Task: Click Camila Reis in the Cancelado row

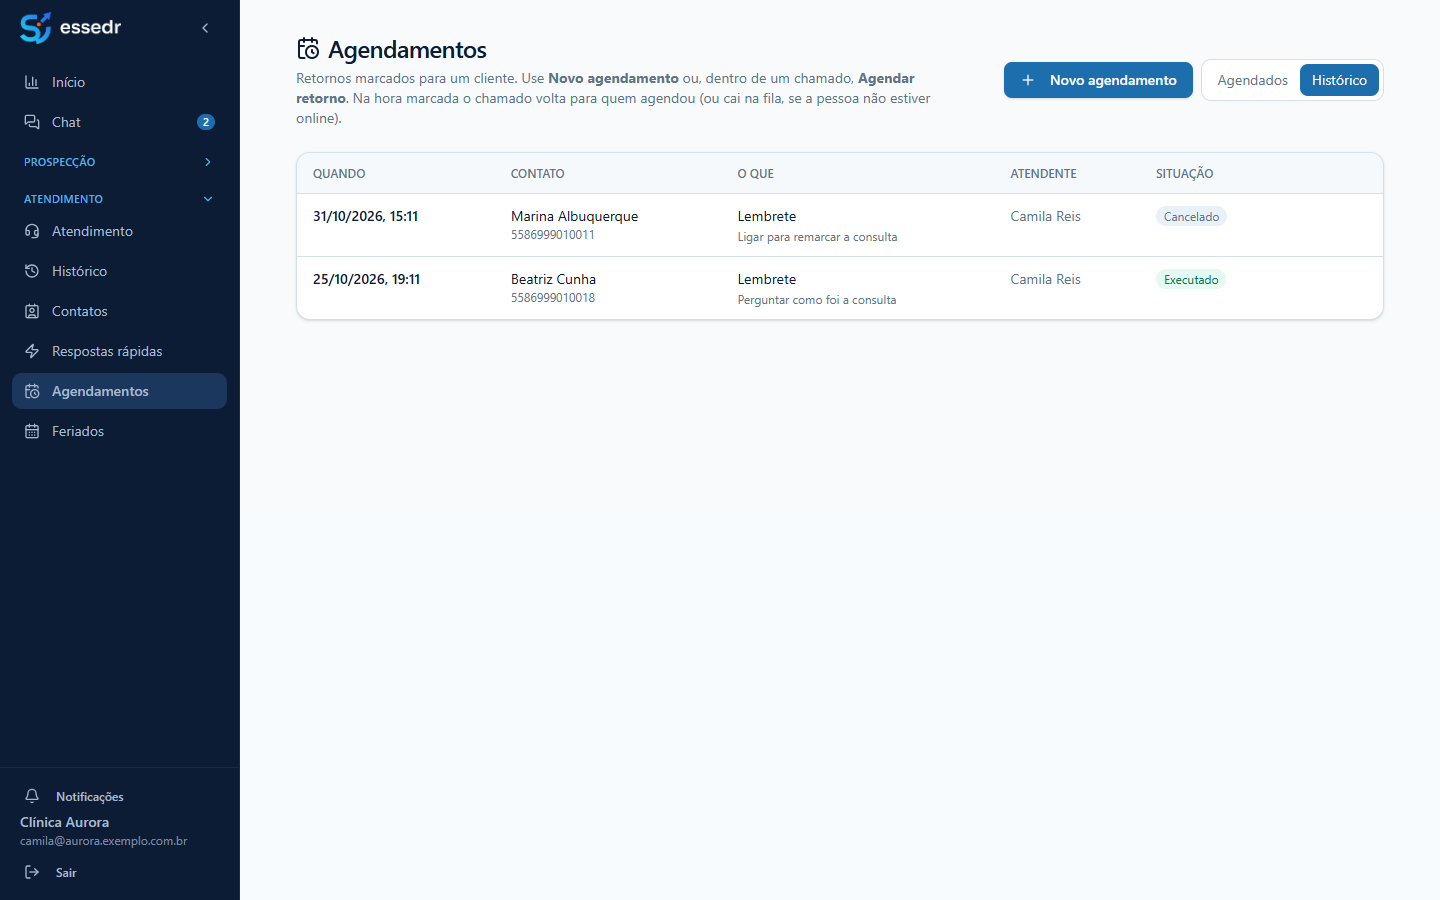Action: click(x=1045, y=216)
